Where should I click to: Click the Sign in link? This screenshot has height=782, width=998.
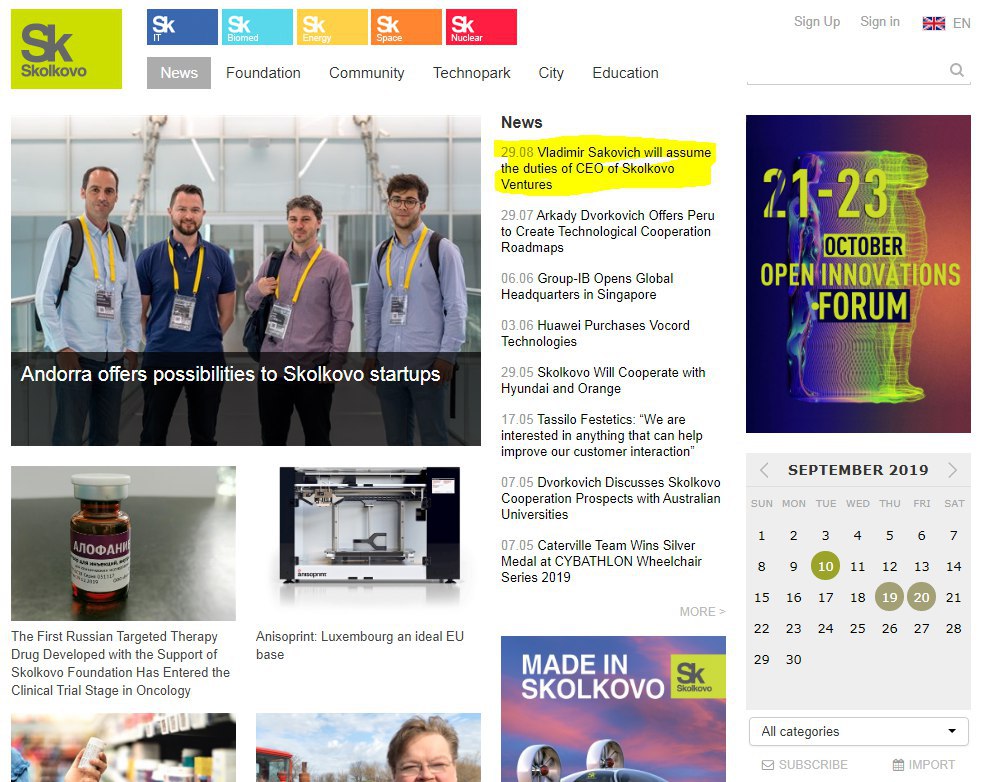[x=880, y=22]
